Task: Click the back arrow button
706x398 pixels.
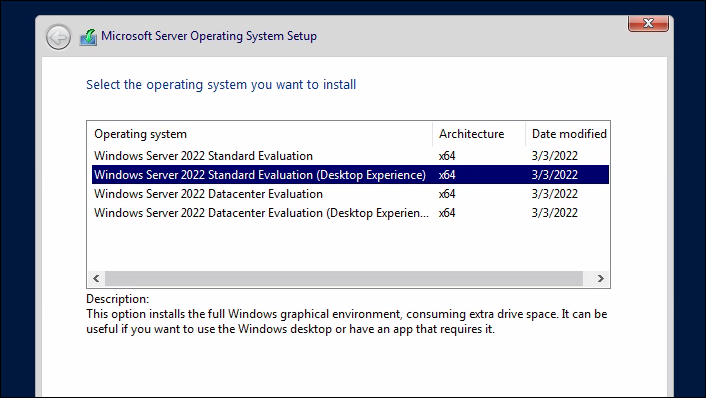Action: pos(58,37)
